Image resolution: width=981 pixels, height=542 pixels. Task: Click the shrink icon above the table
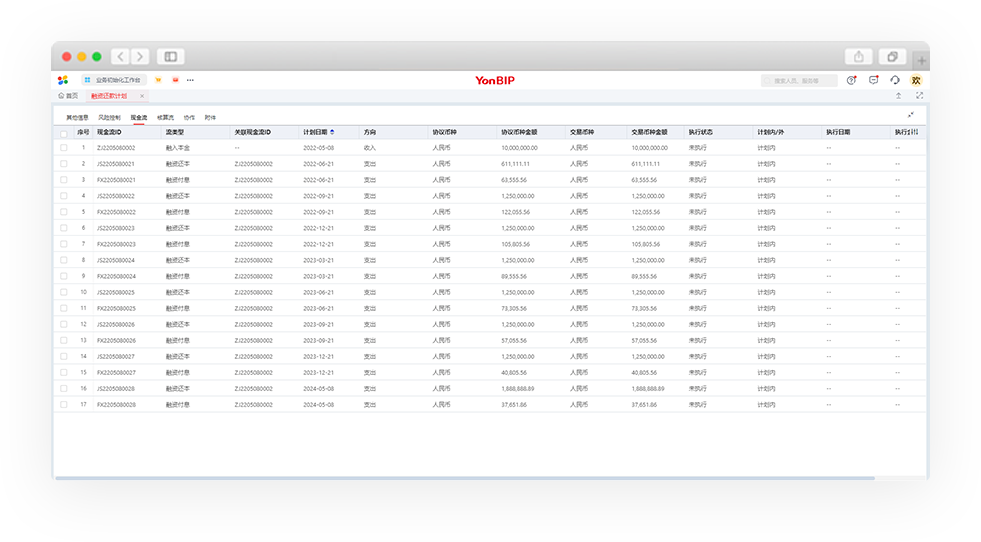(x=911, y=115)
